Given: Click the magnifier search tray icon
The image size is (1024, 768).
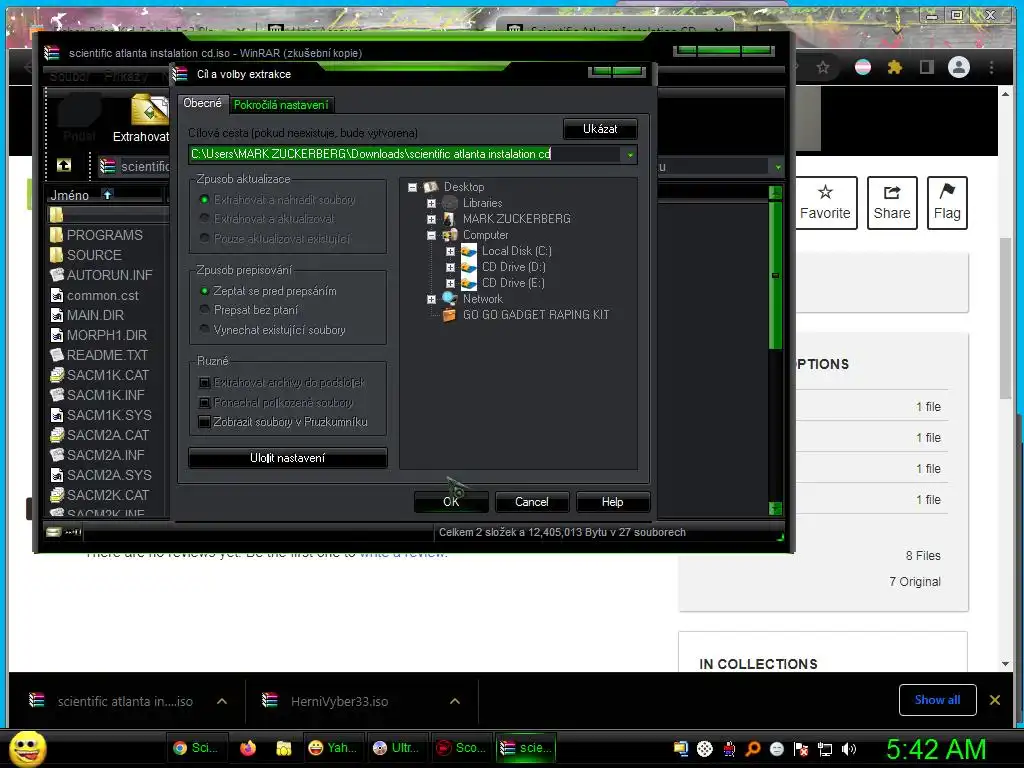Looking at the screenshot, I should point(753,749).
